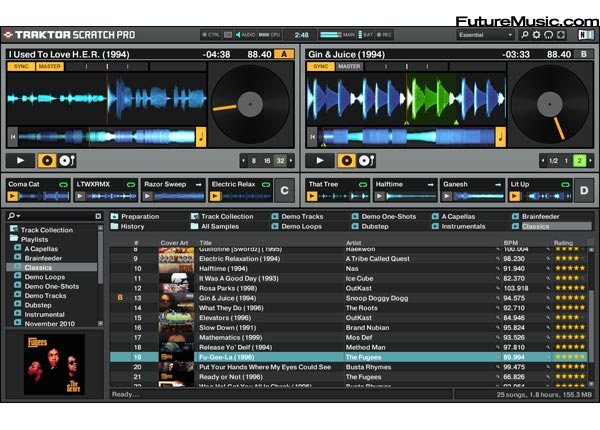This screenshot has width=600, height=430.
Task: Sort track list by BPM column
Action: [x=510, y=243]
